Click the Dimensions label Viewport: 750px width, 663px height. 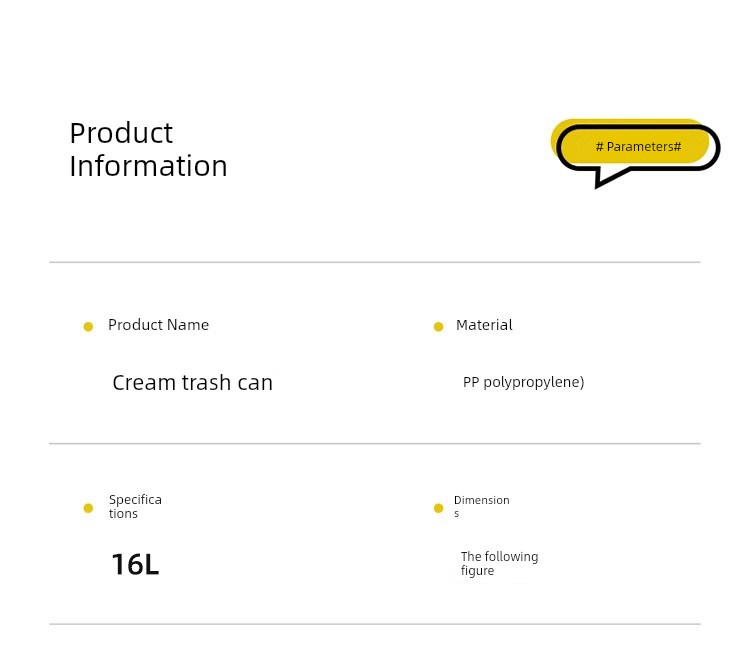click(481, 506)
